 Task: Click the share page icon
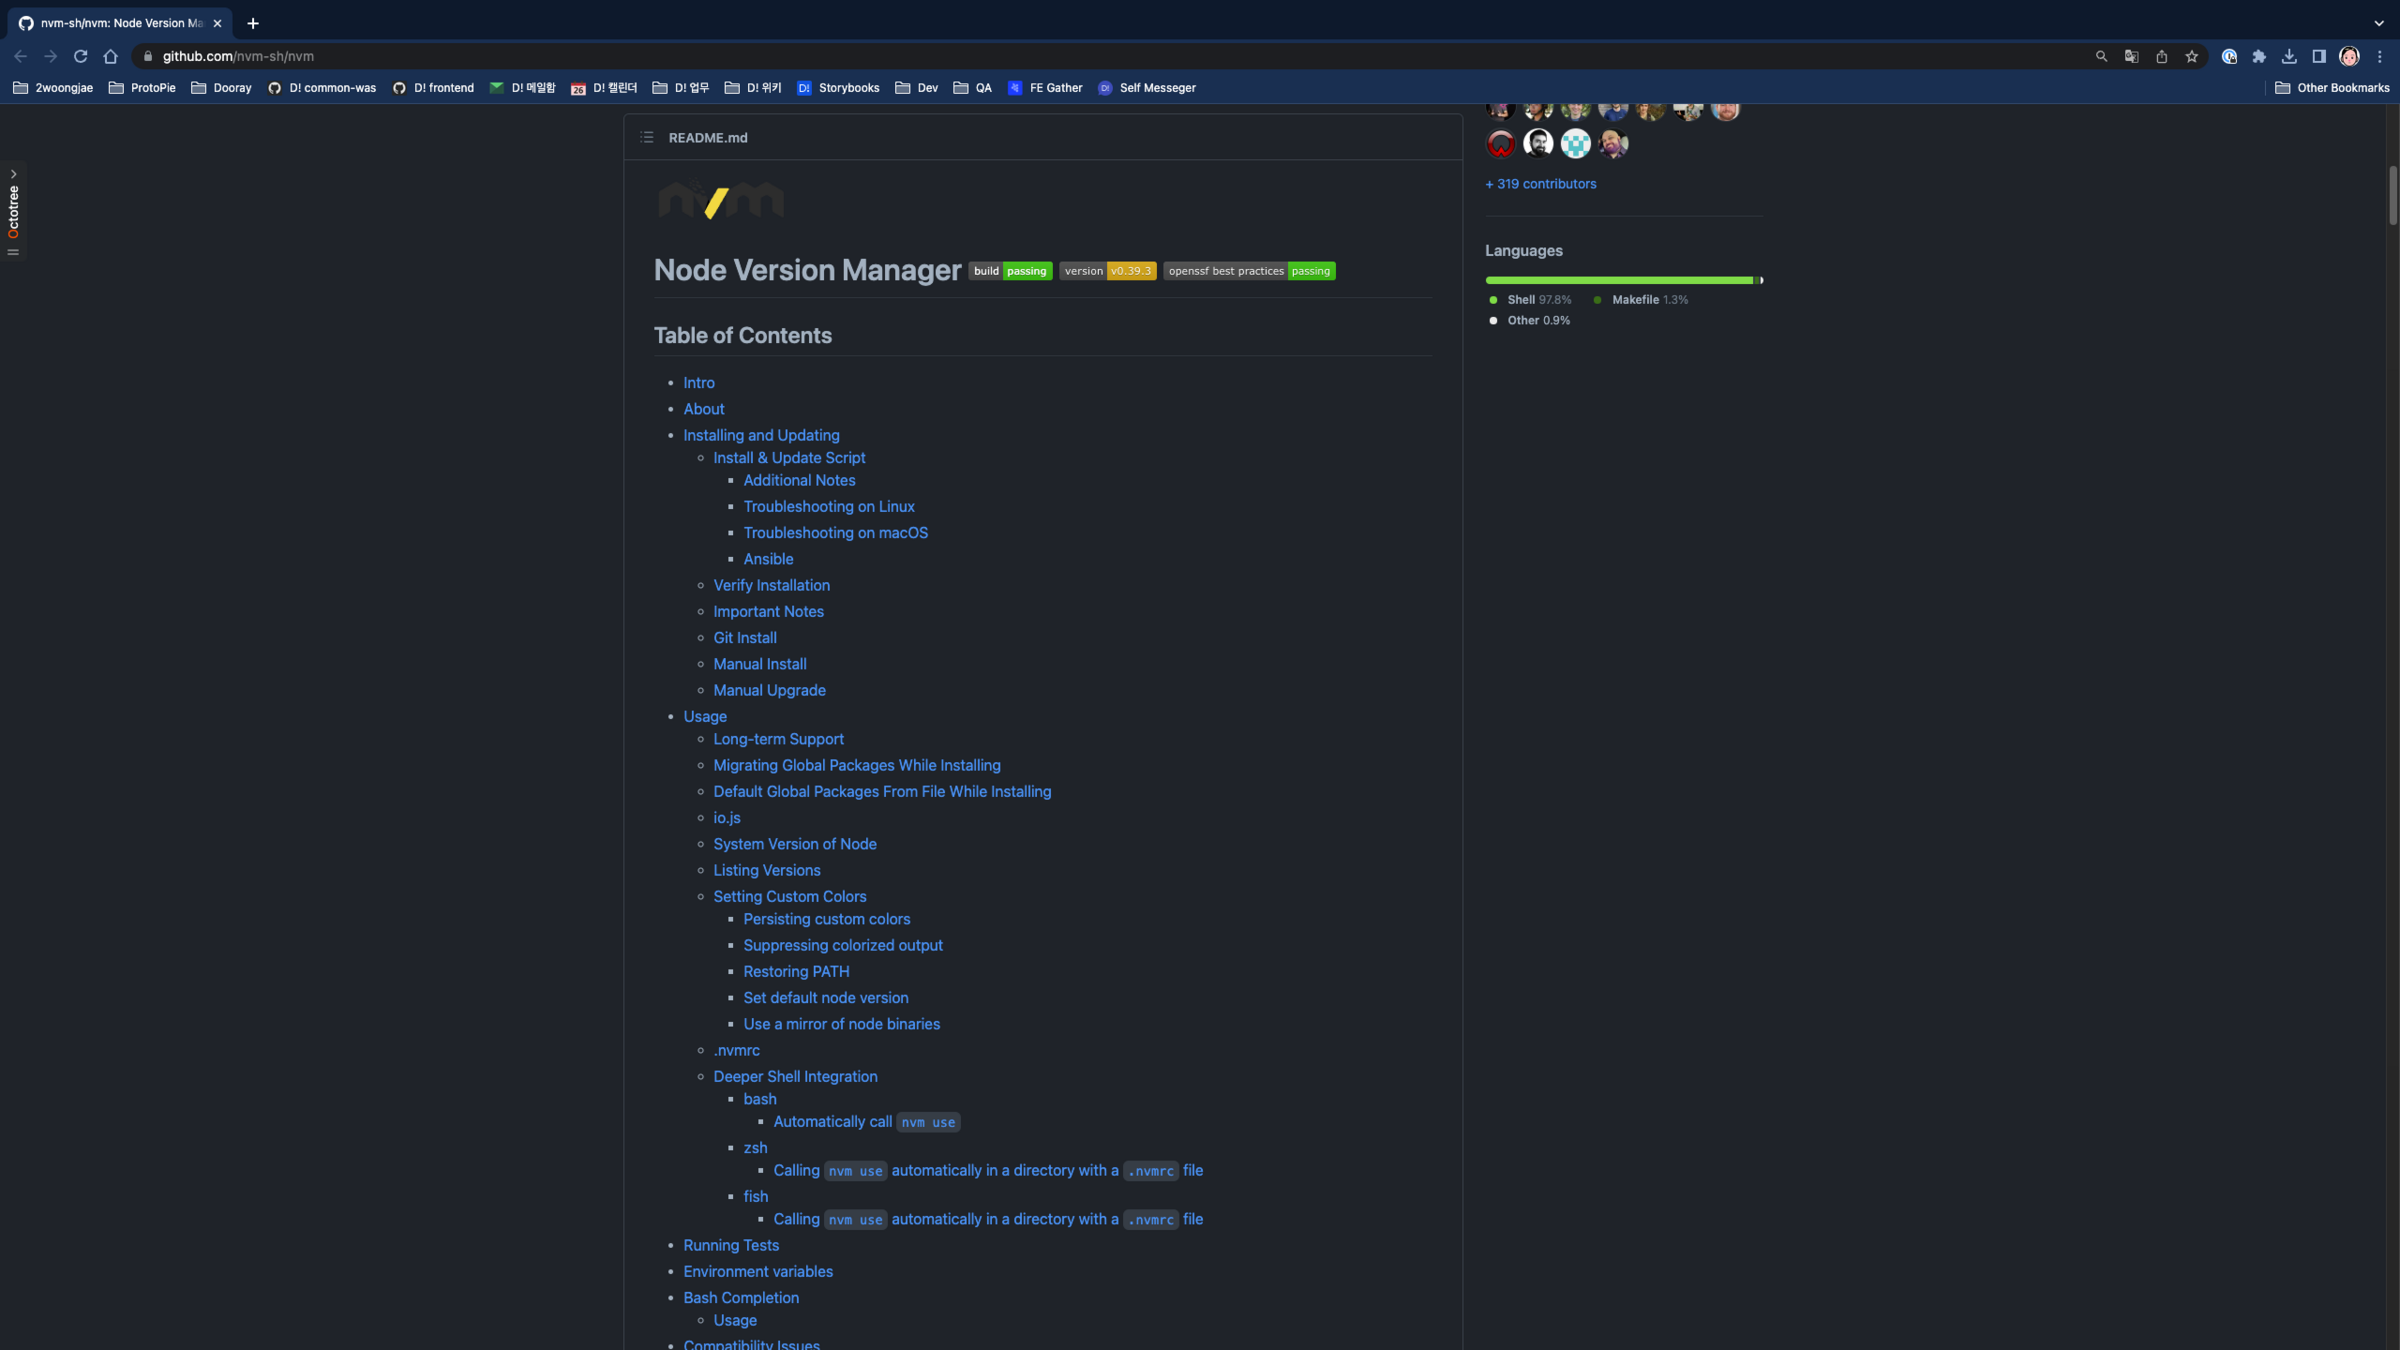[x=2161, y=57]
